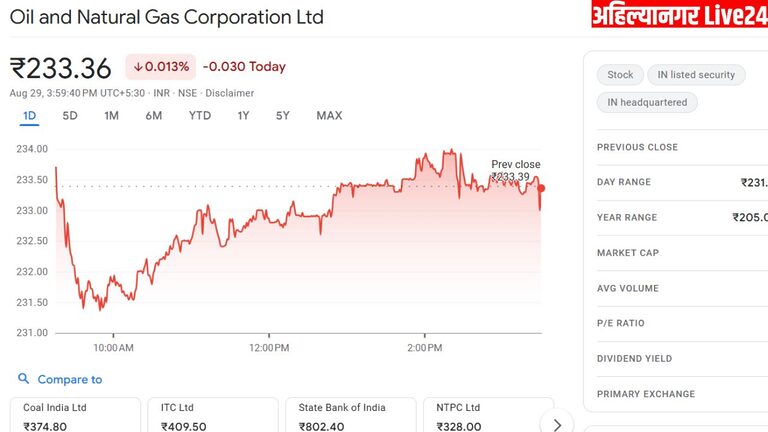Open the Disclaimer link
This screenshot has width=768, height=432.
231,93
